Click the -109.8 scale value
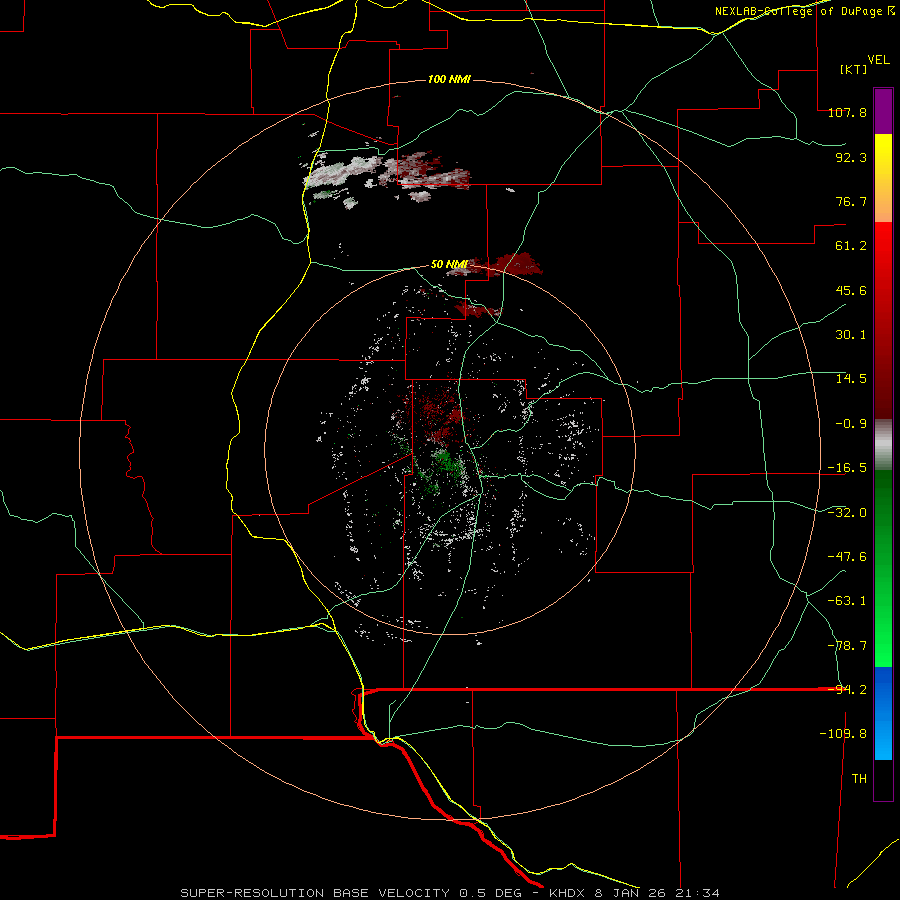Screen dimensions: 900x900 click(843, 734)
